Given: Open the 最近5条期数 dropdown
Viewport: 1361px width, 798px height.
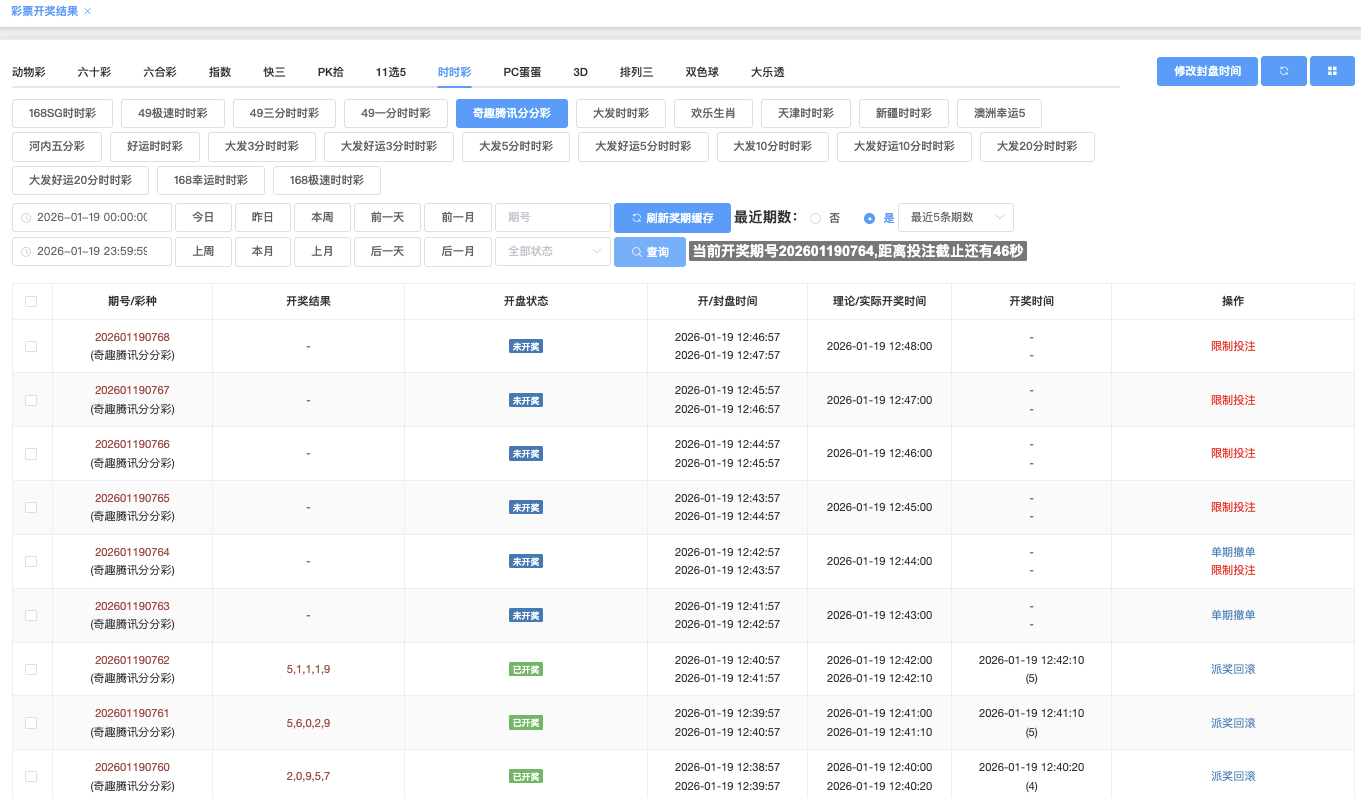Looking at the screenshot, I should coord(955,218).
